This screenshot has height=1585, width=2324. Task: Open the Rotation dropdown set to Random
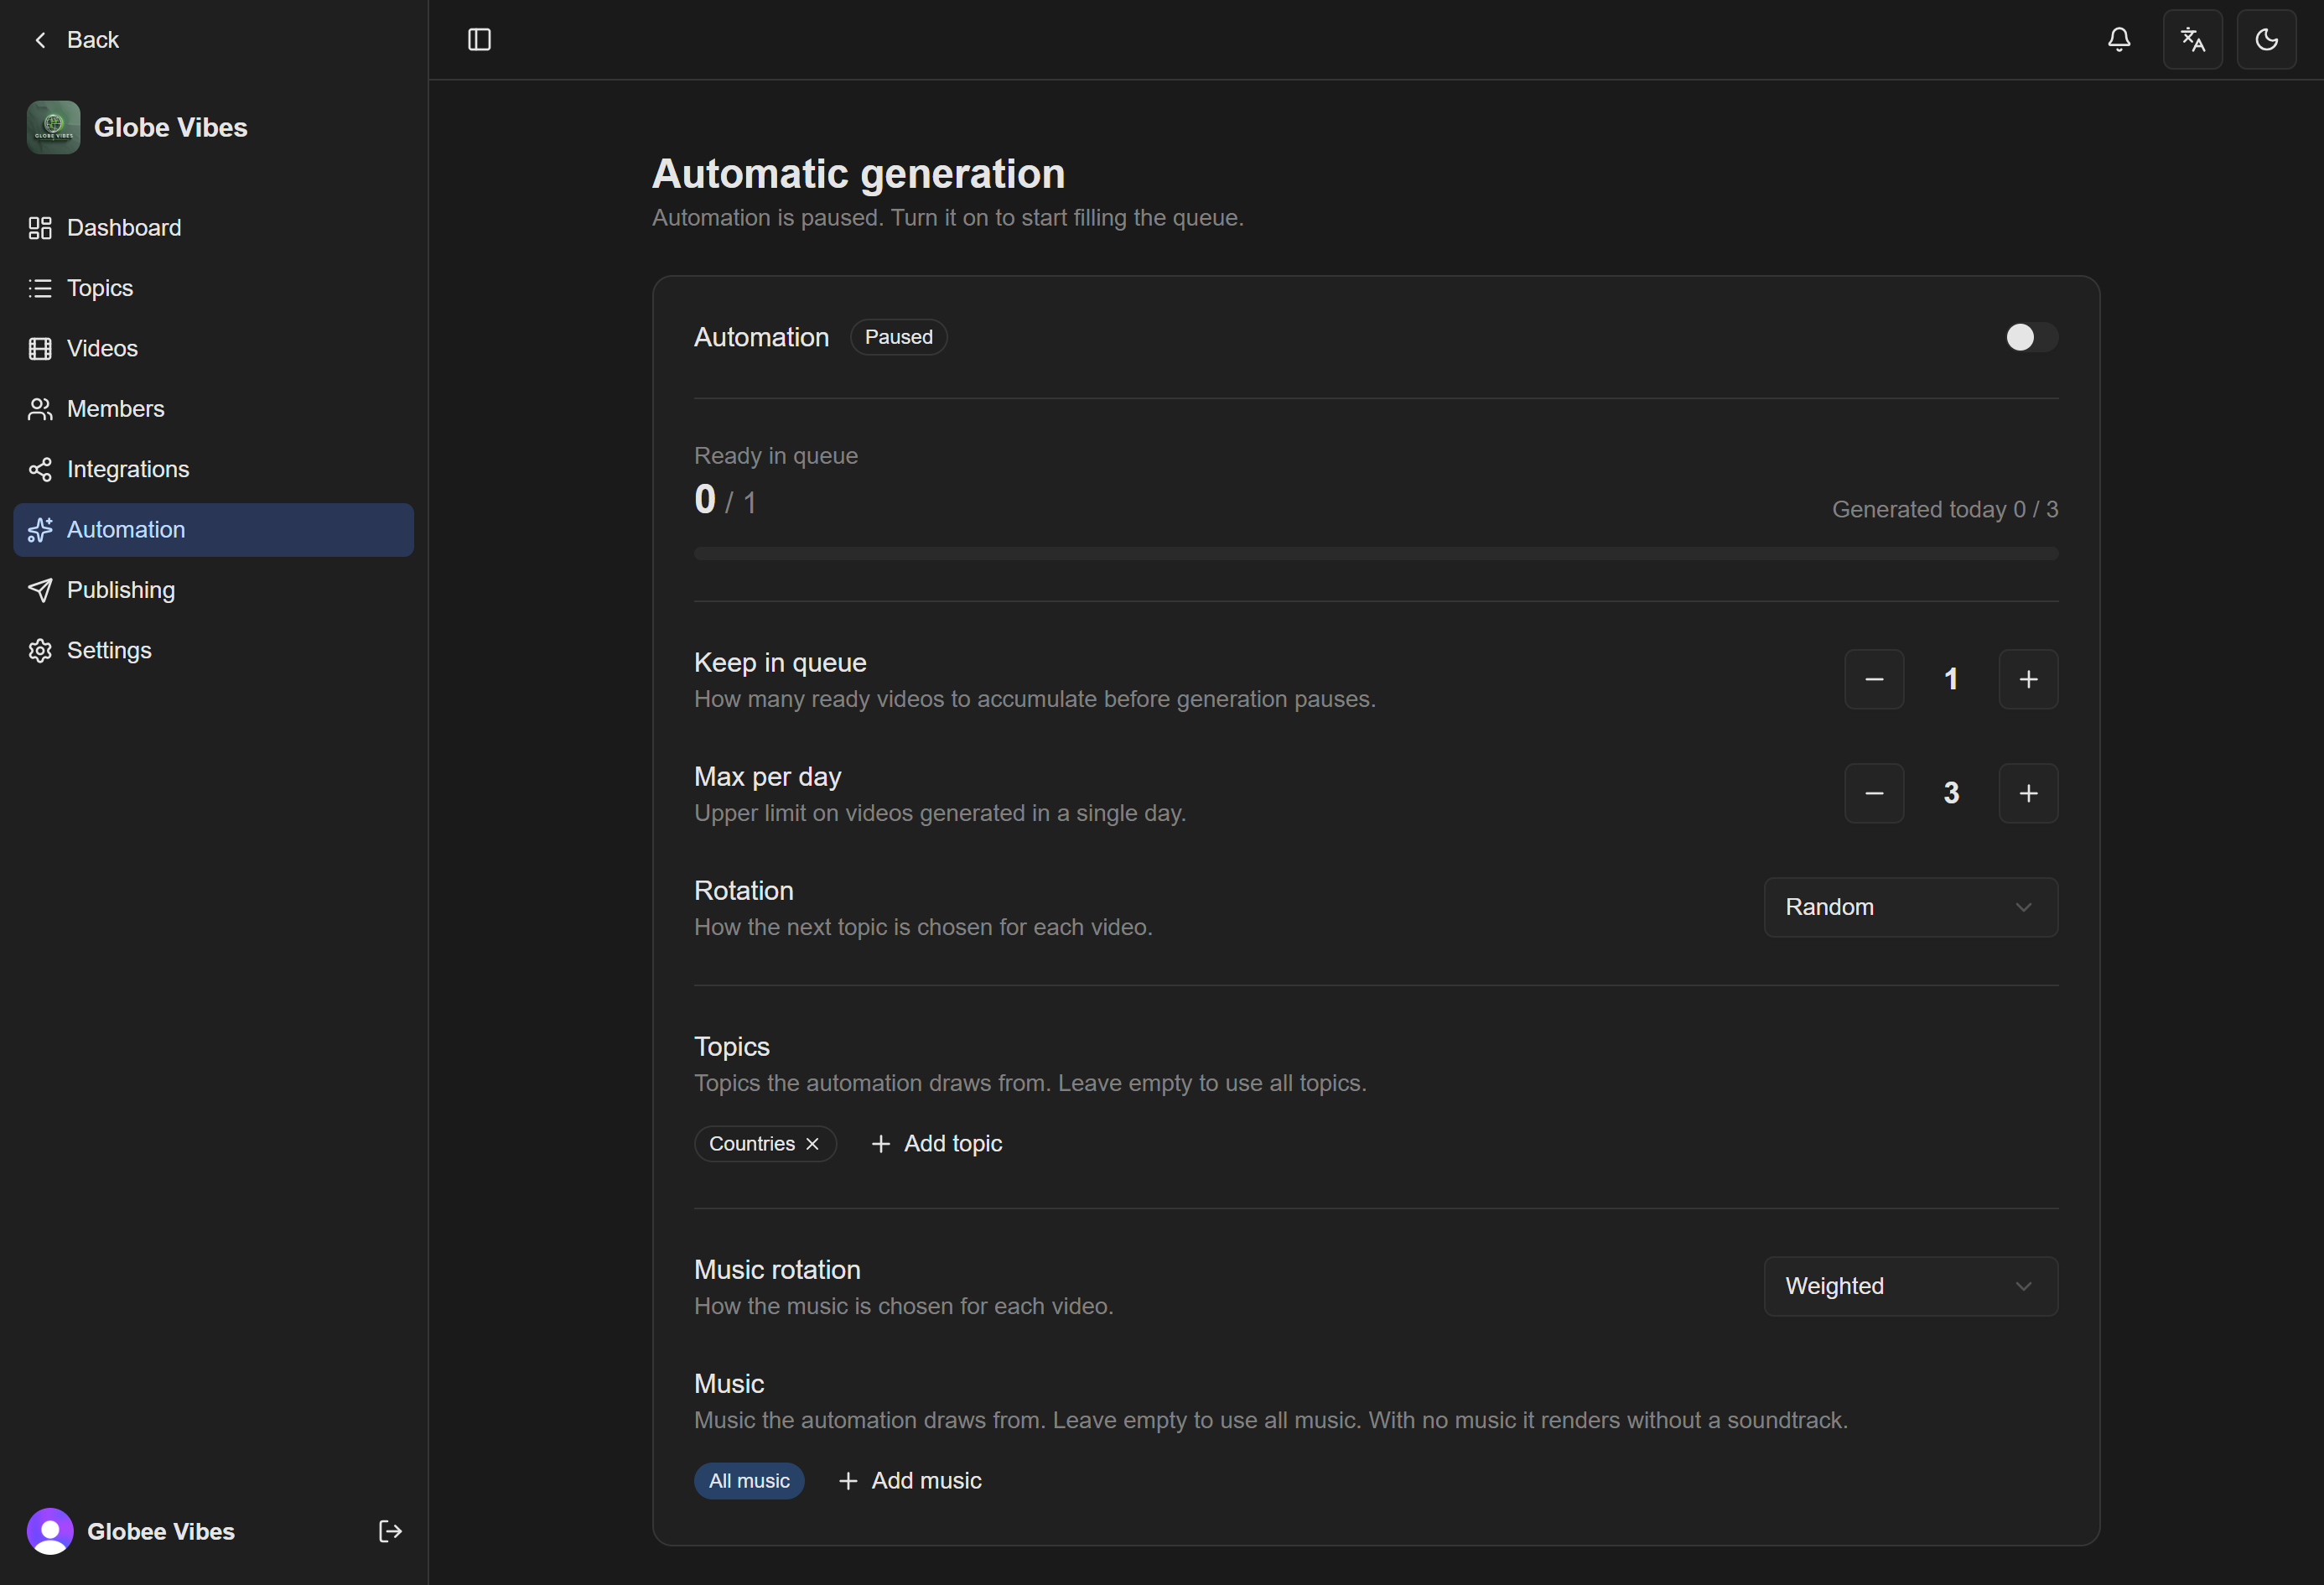[1910, 907]
